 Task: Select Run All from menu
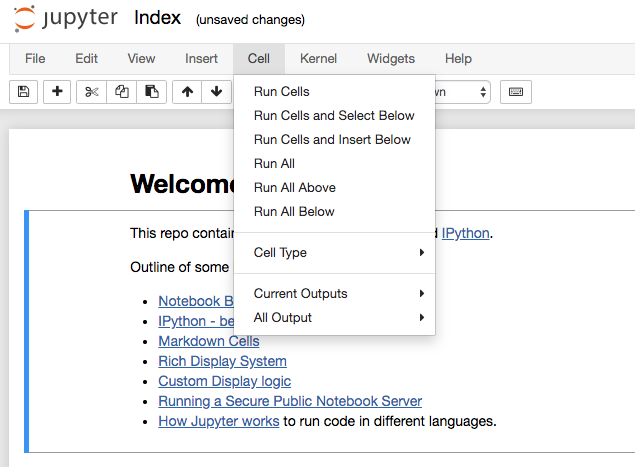[335, 164]
